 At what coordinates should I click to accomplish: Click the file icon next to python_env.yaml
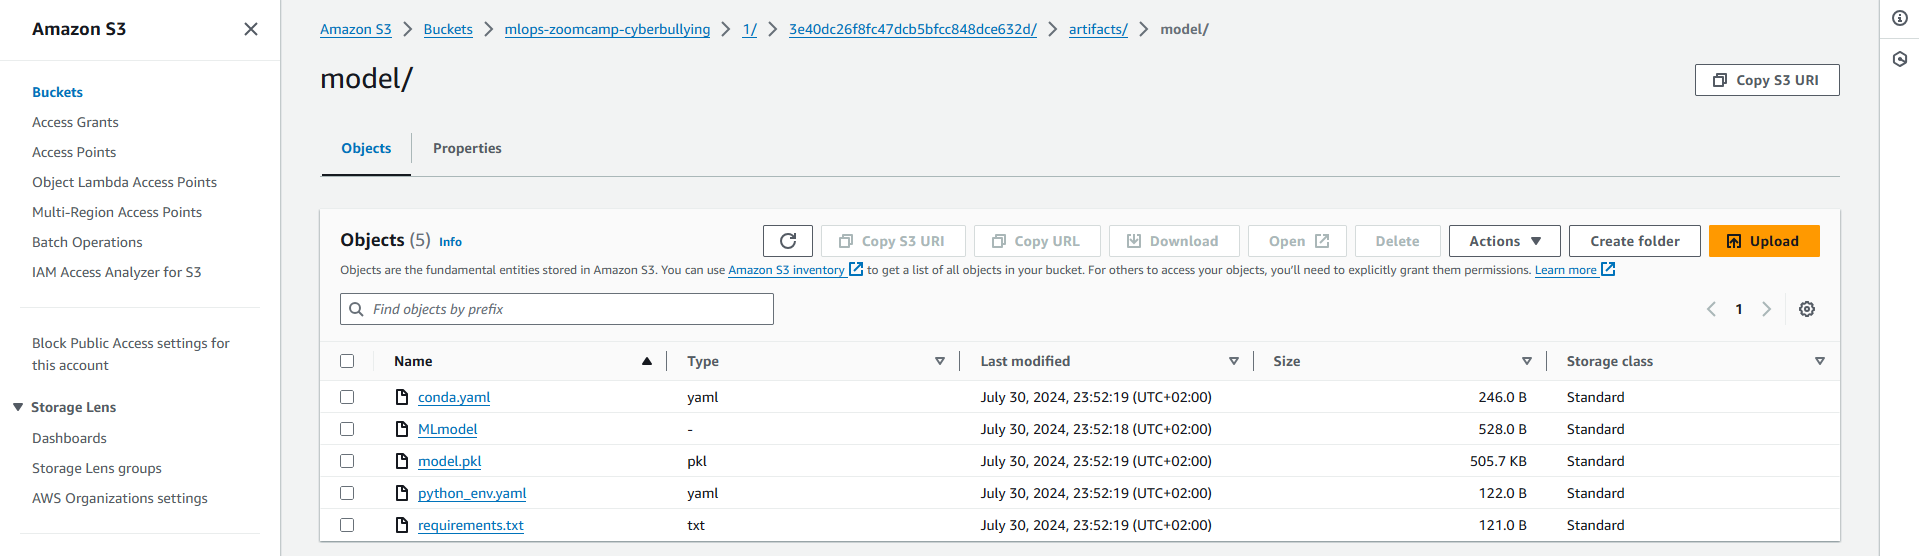402,493
